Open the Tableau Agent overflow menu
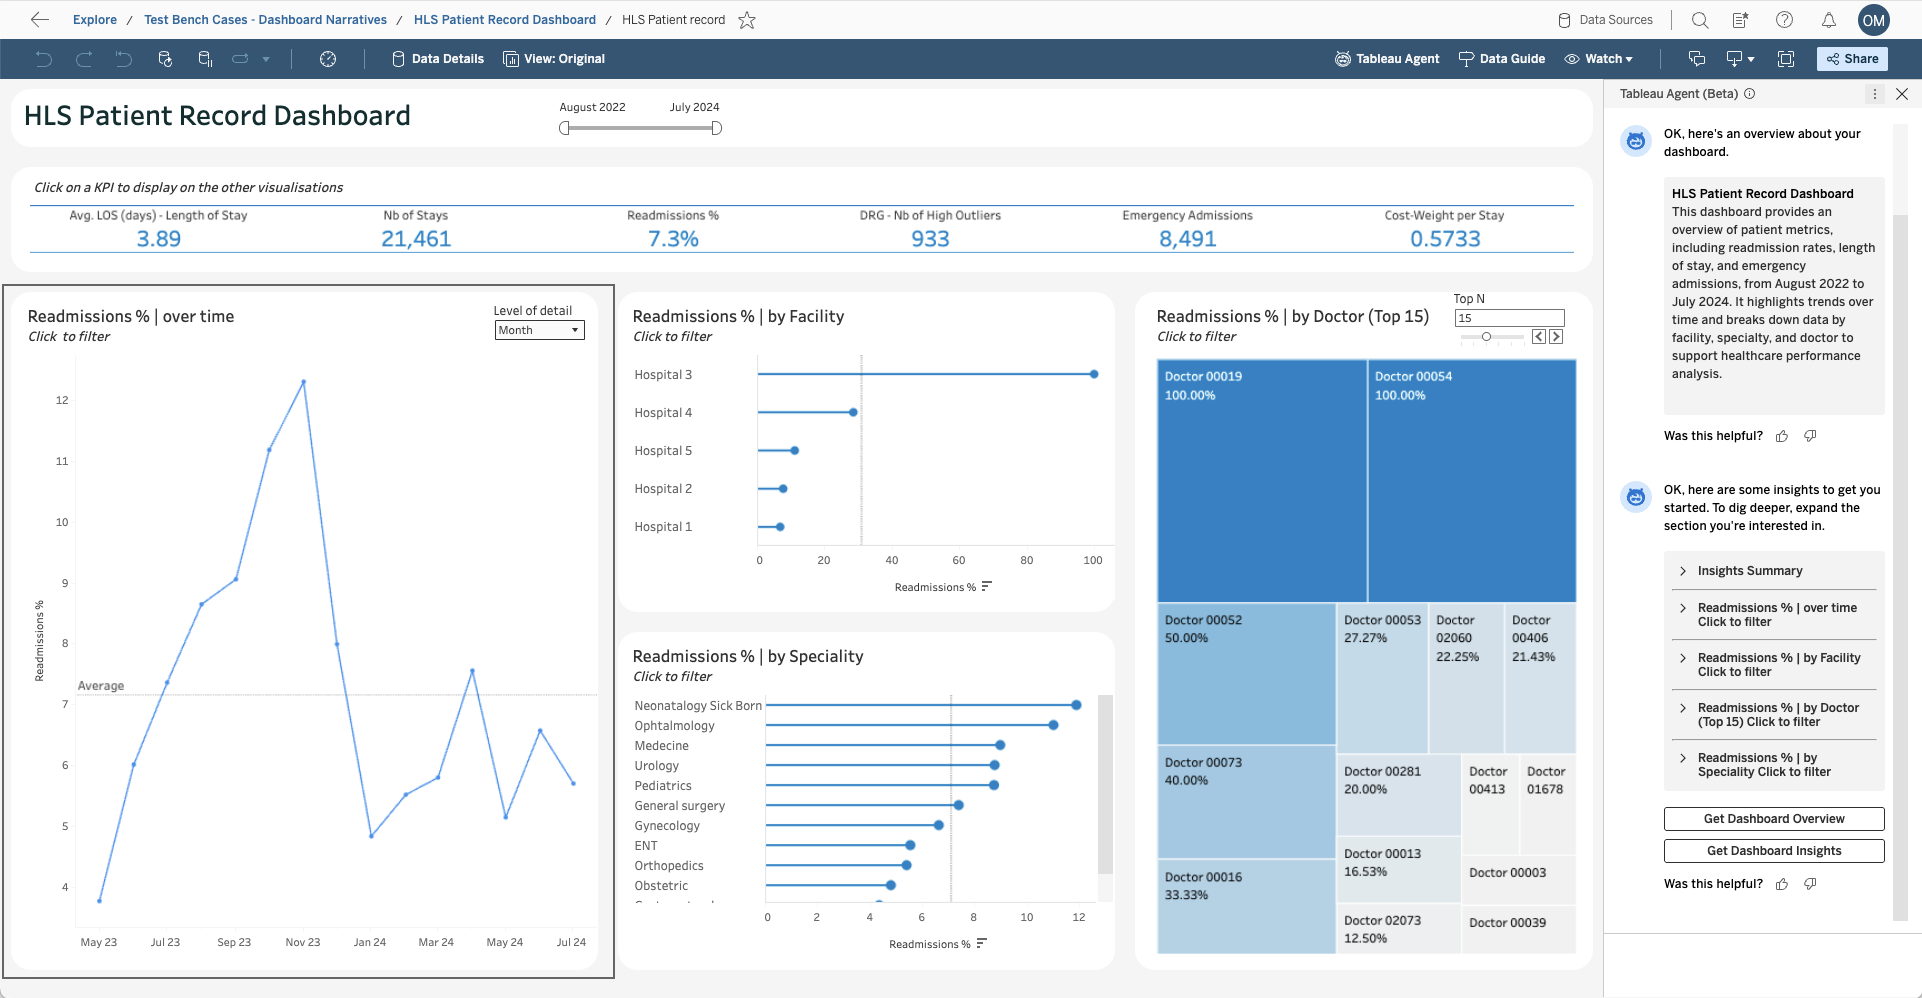The image size is (1922, 998). [1875, 93]
